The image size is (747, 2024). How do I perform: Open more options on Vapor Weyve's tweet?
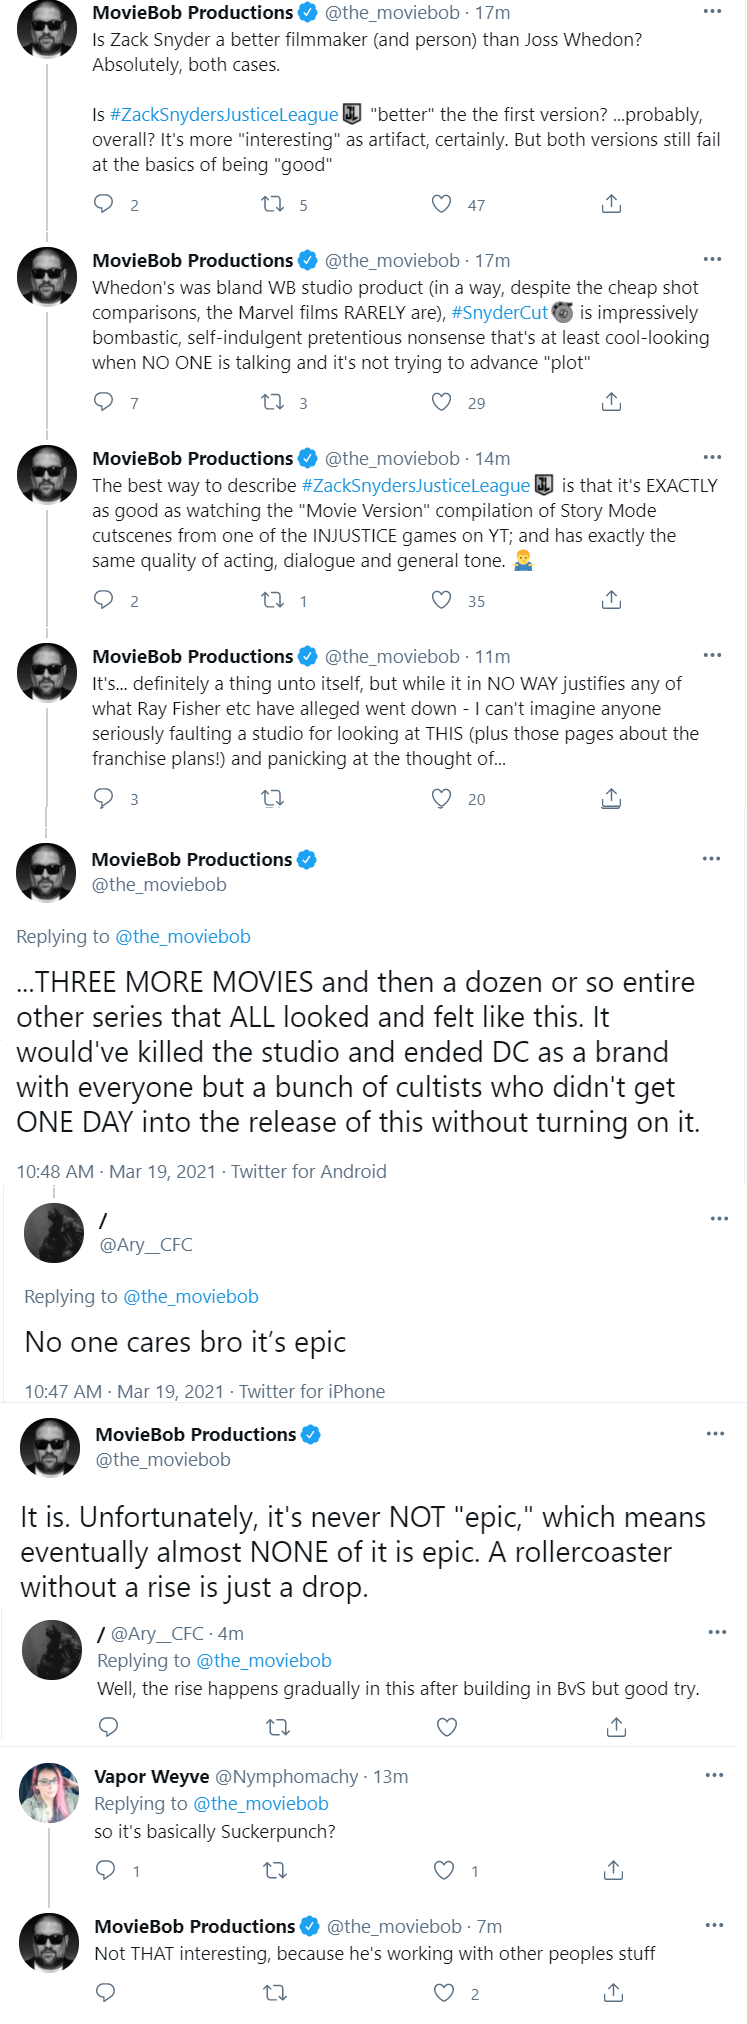point(714,1775)
